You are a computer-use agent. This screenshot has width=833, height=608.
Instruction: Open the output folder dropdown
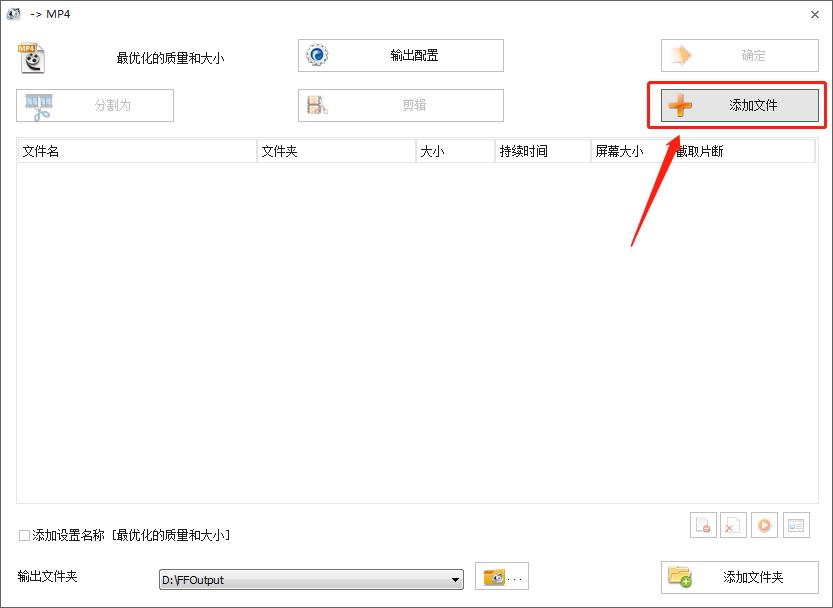[455, 578]
